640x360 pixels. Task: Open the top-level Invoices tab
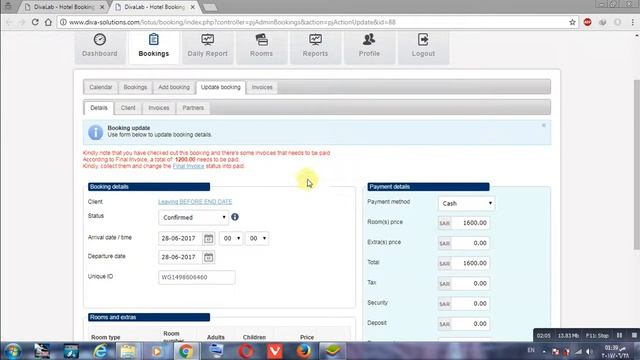pos(262,87)
